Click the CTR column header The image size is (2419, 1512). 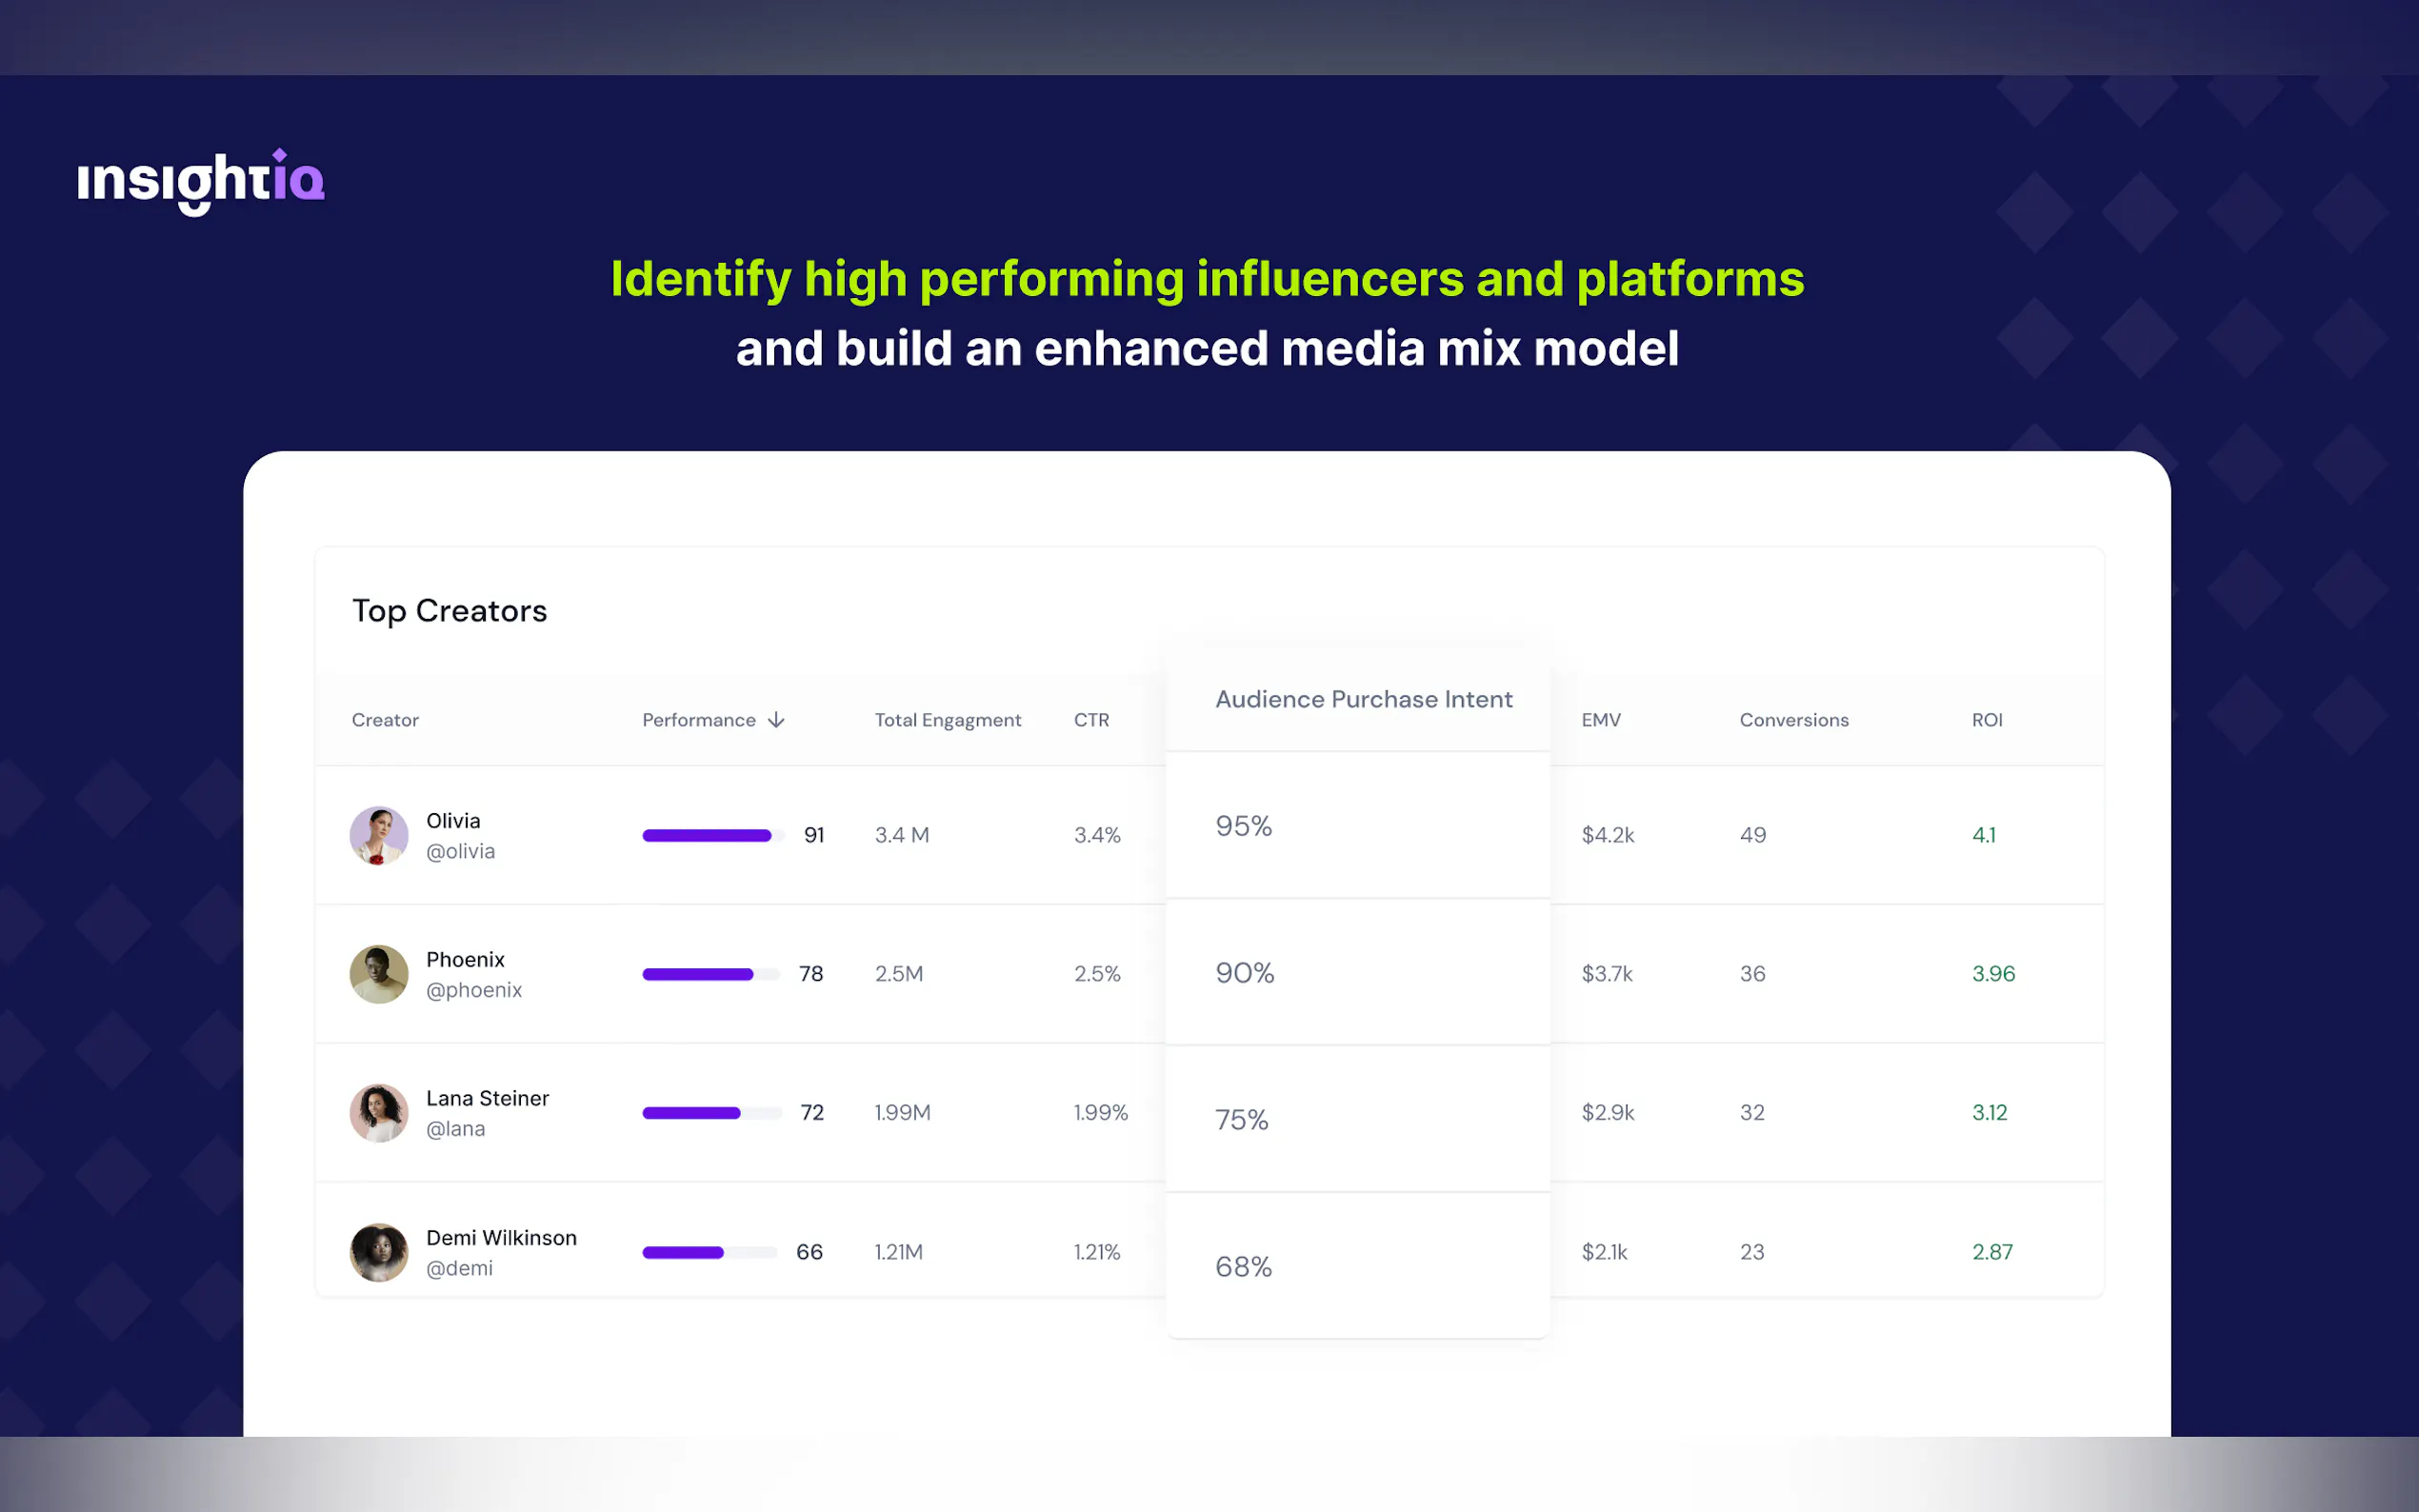[x=1091, y=720]
